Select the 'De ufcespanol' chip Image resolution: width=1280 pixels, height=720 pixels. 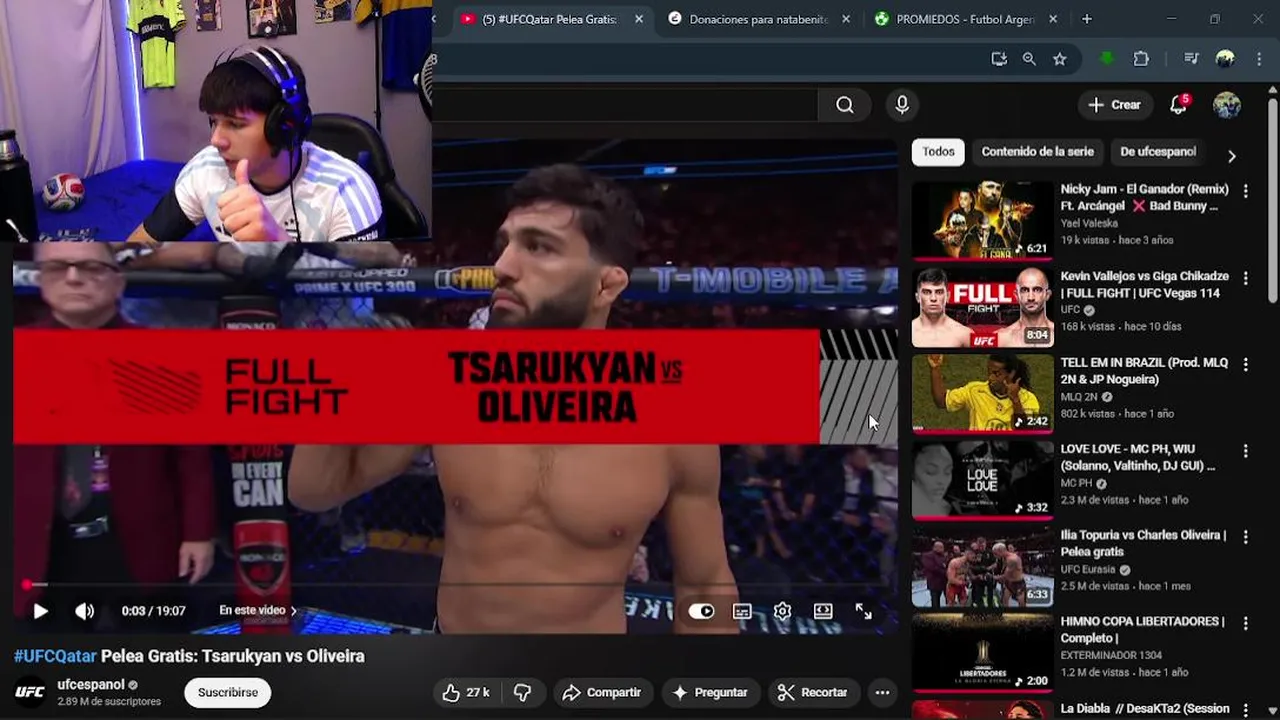pos(1158,152)
